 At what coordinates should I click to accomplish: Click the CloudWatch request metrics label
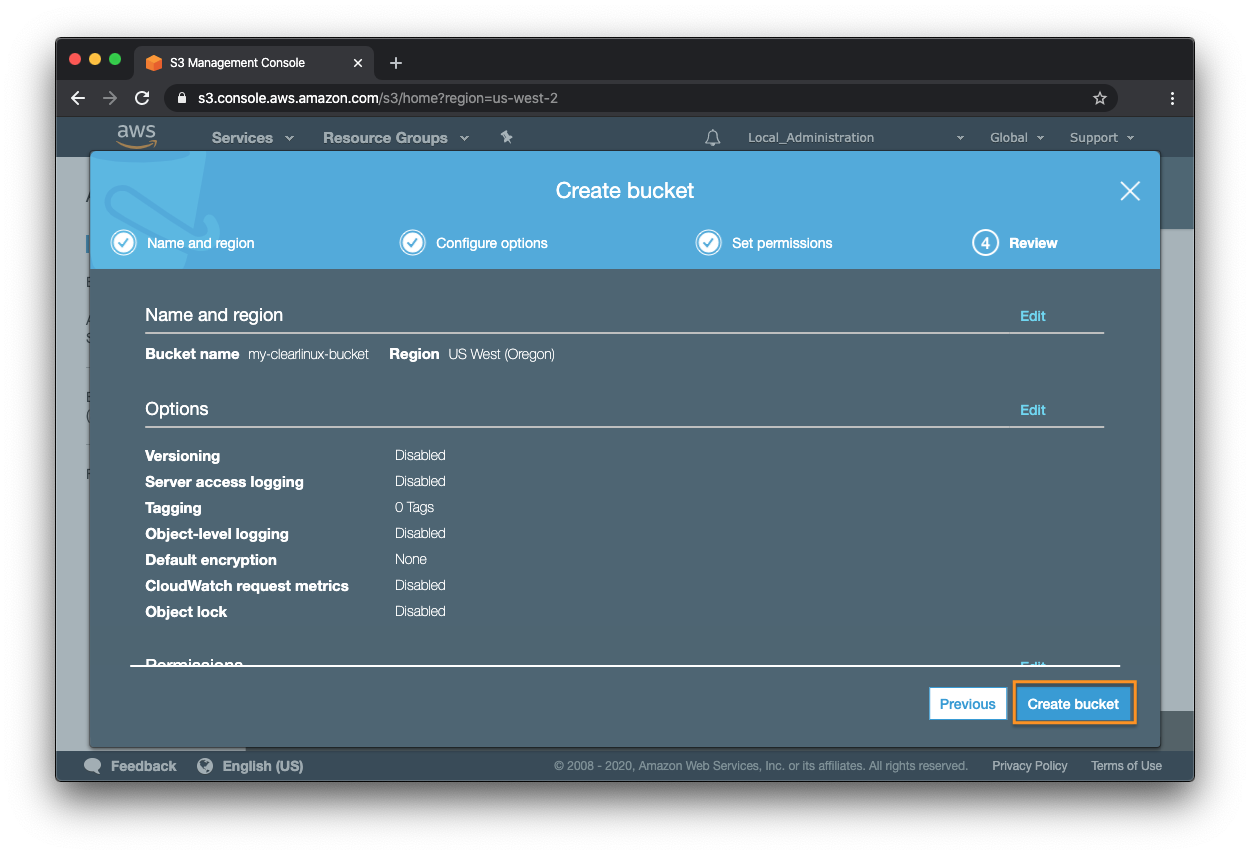pyautogui.click(x=247, y=586)
